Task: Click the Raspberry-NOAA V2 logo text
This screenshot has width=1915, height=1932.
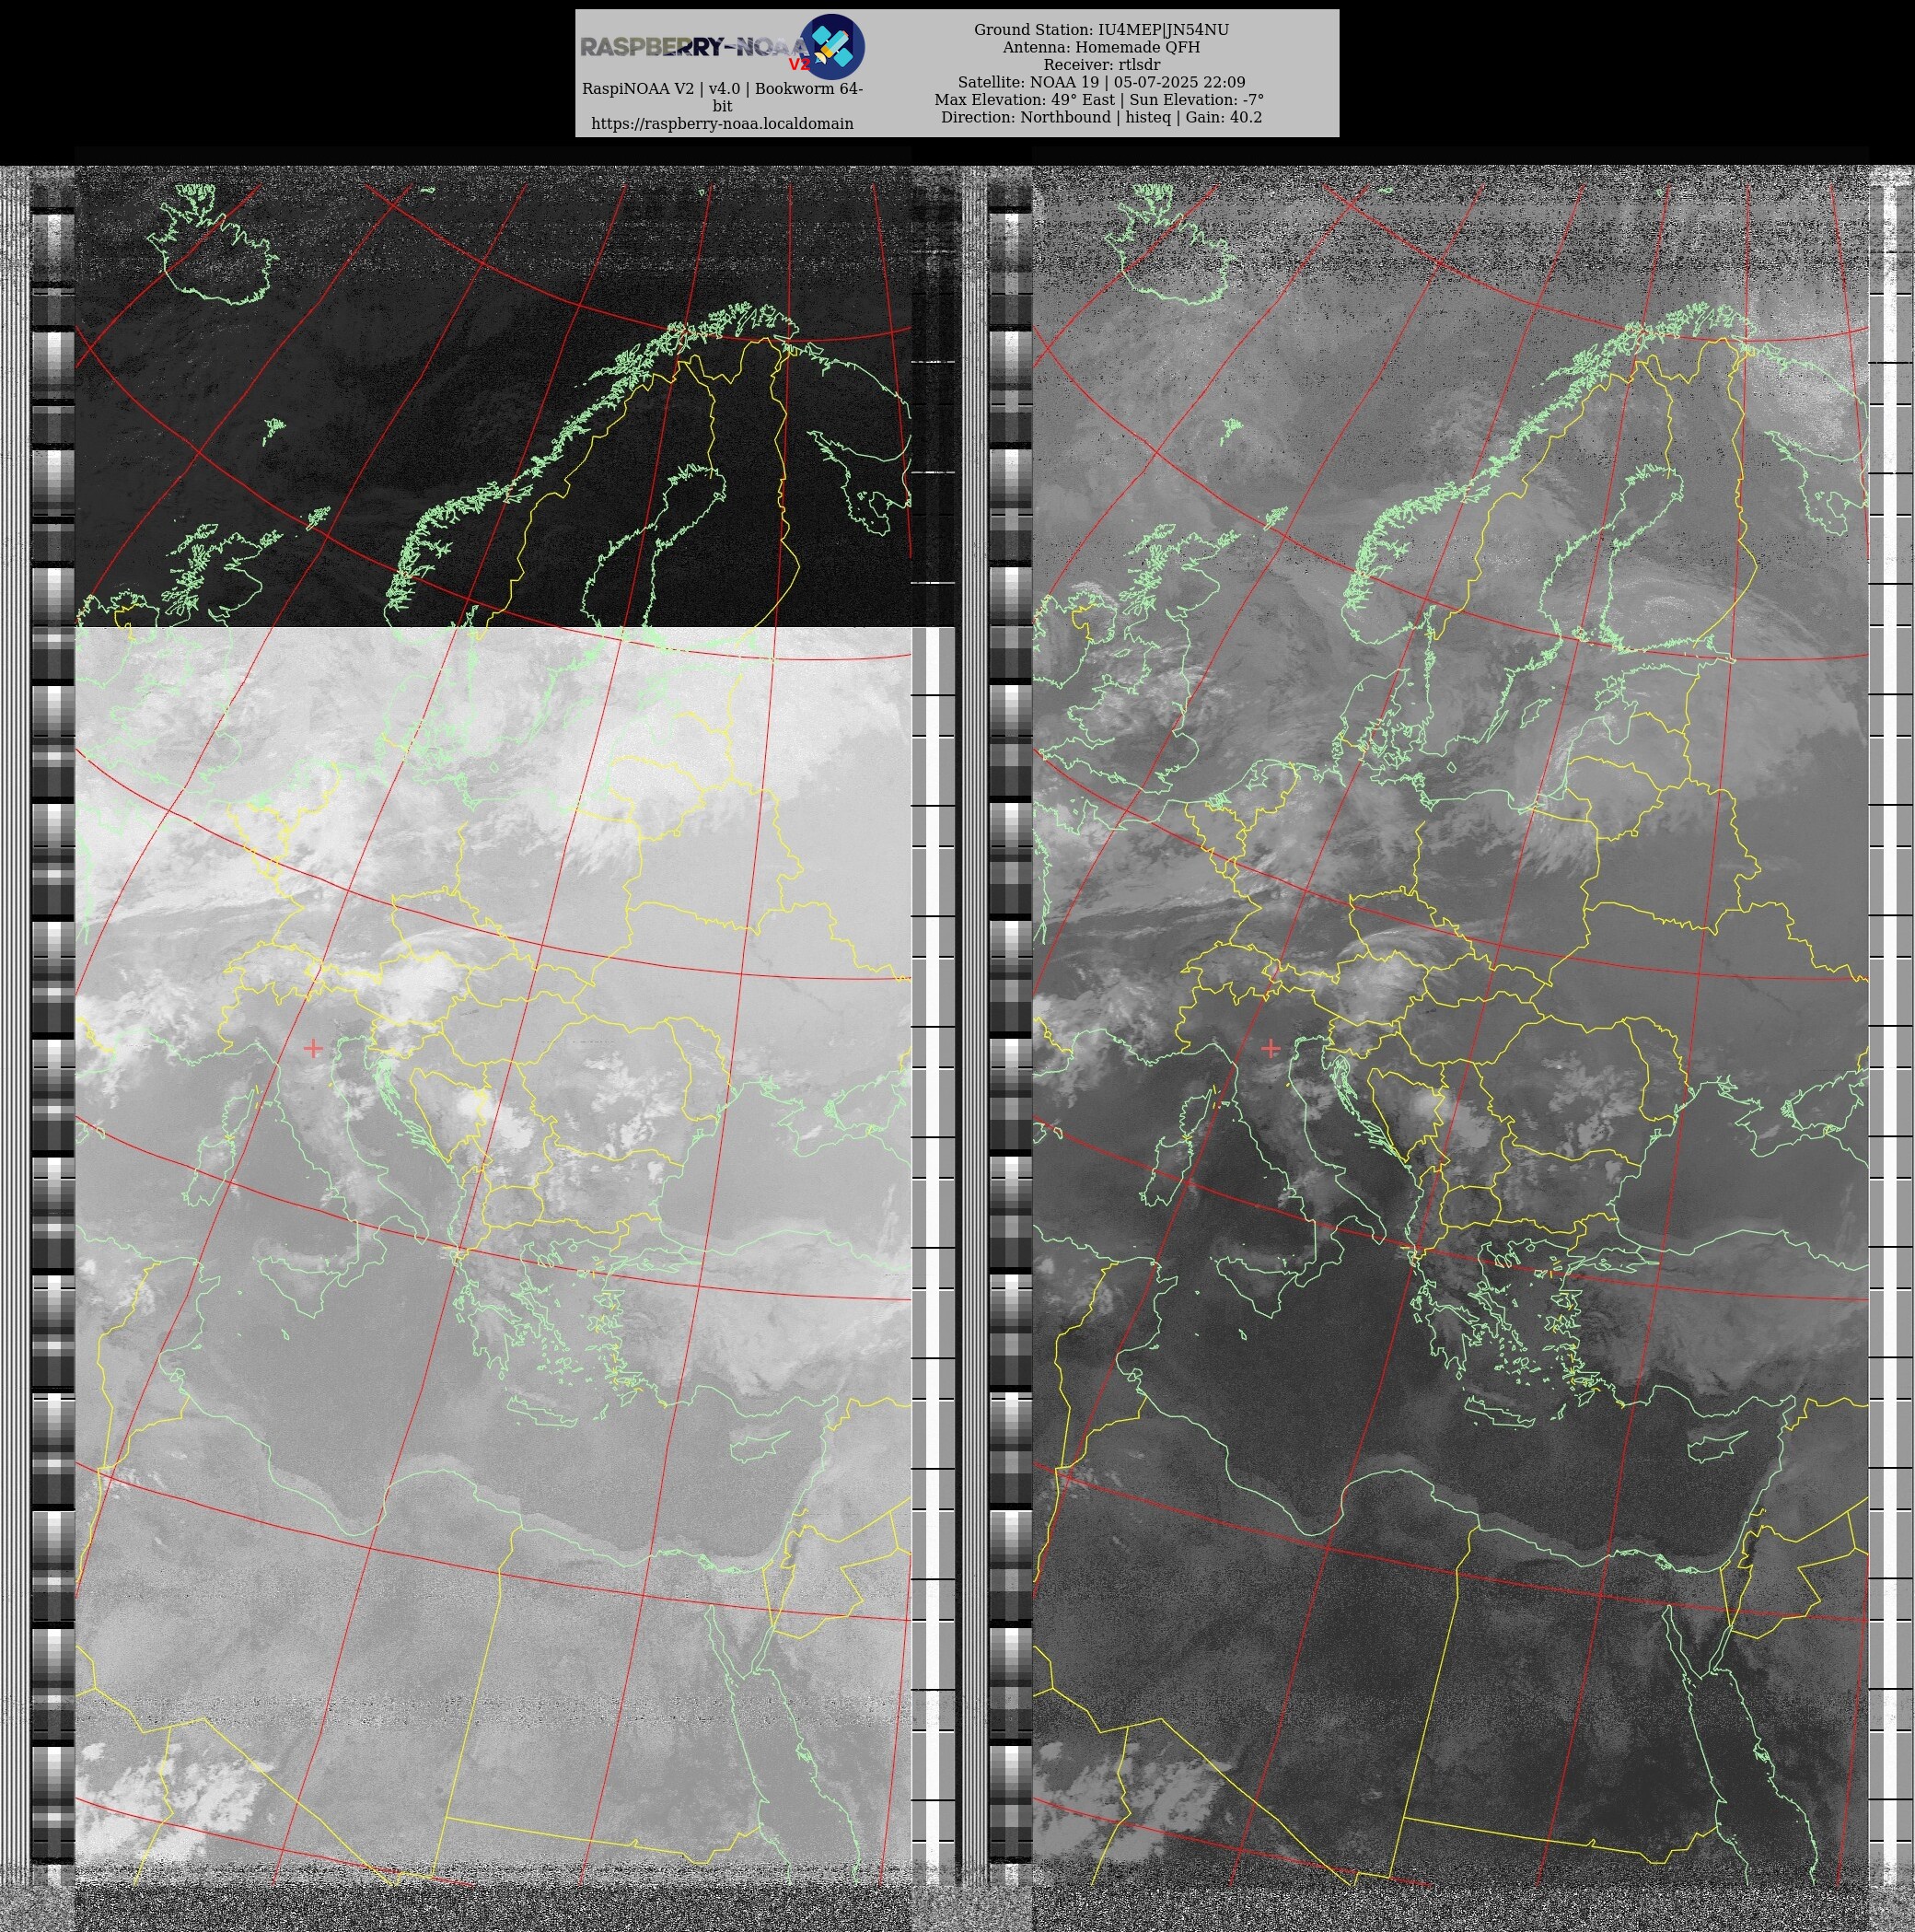Action: point(697,47)
